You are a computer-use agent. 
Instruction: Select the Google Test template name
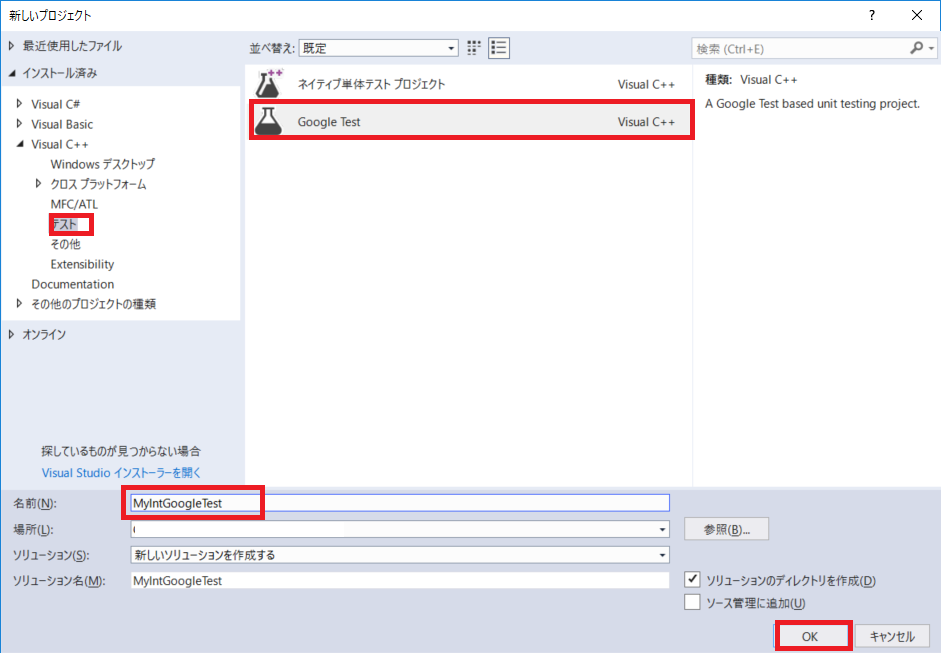pos(329,122)
